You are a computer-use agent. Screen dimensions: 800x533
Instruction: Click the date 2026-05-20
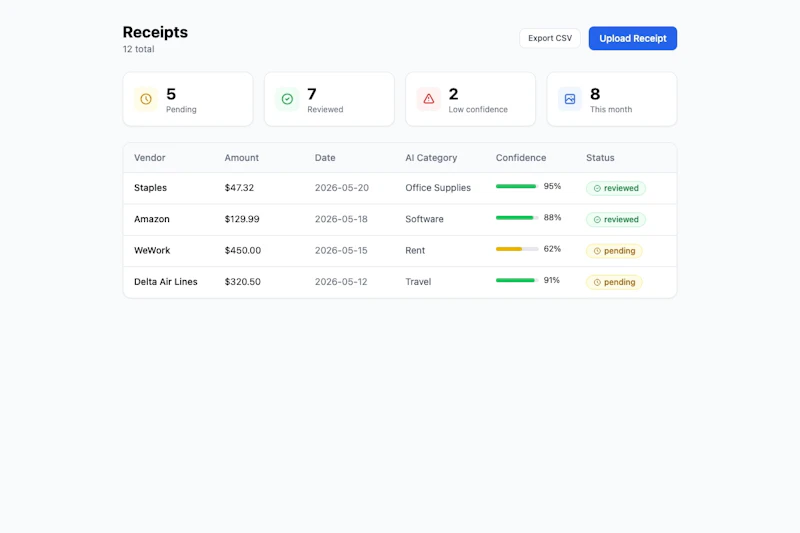pos(342,188)
